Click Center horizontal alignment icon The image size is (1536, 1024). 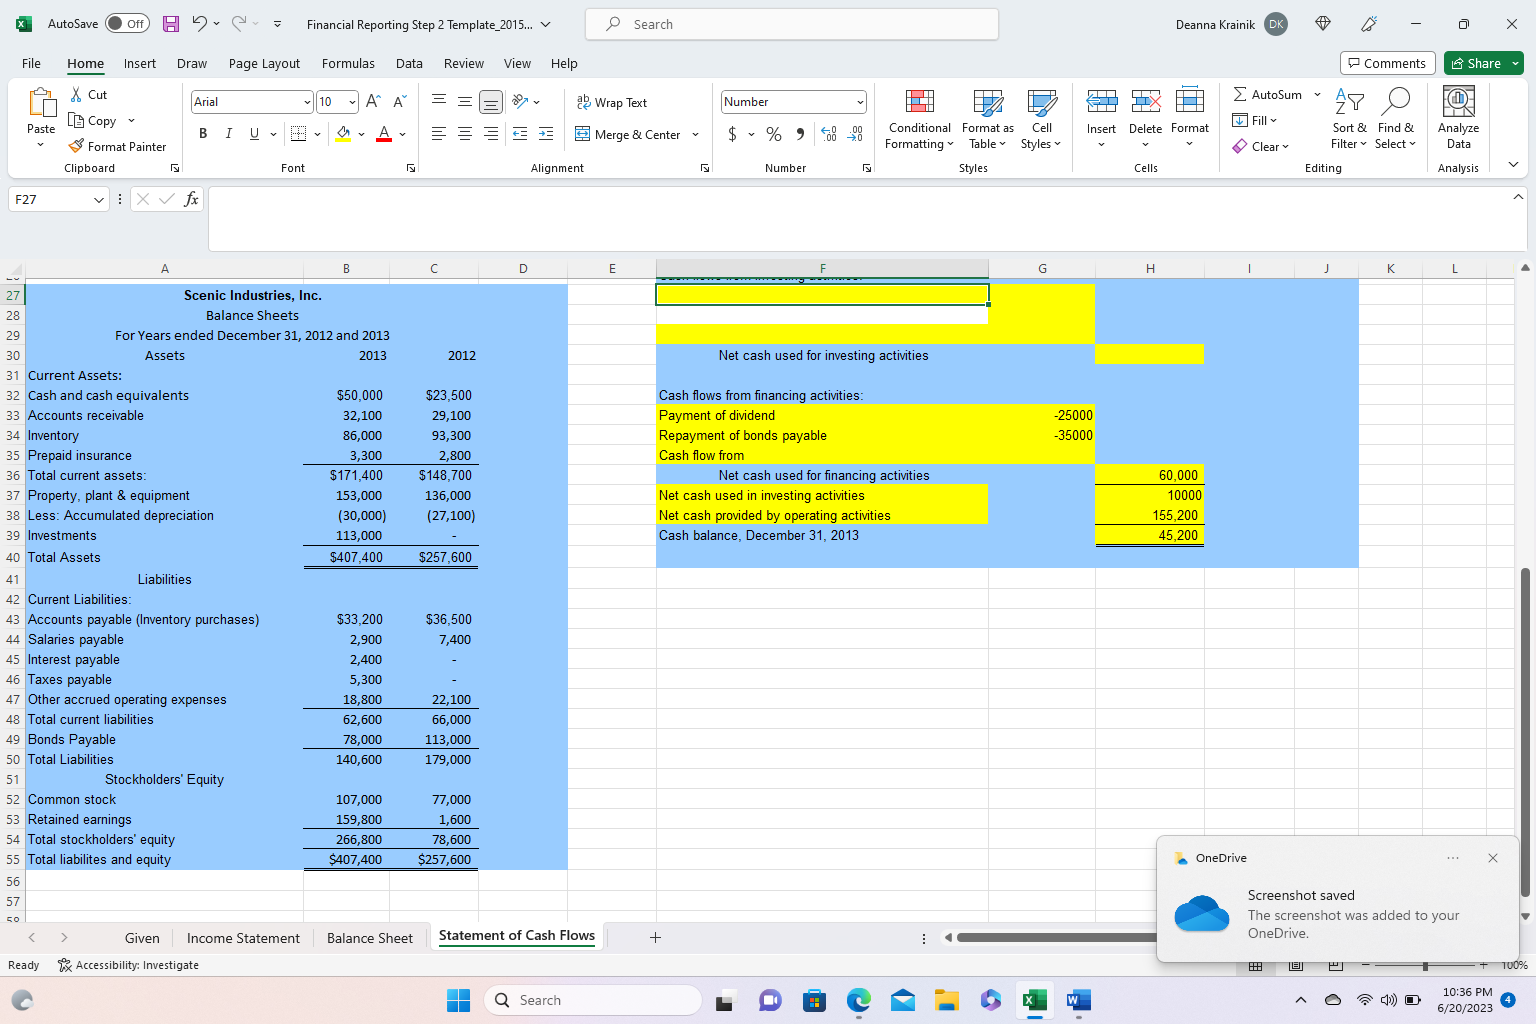click(x=465, y=134)
